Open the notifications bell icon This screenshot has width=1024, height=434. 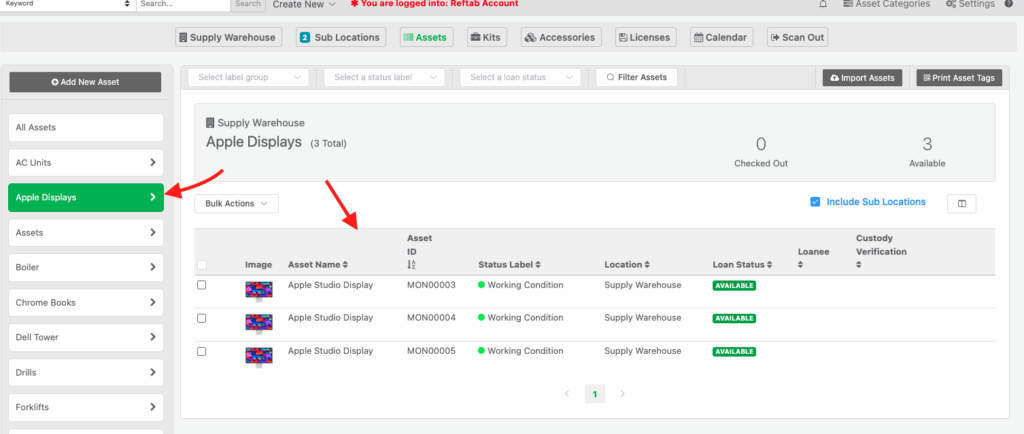tap(823, 4)
